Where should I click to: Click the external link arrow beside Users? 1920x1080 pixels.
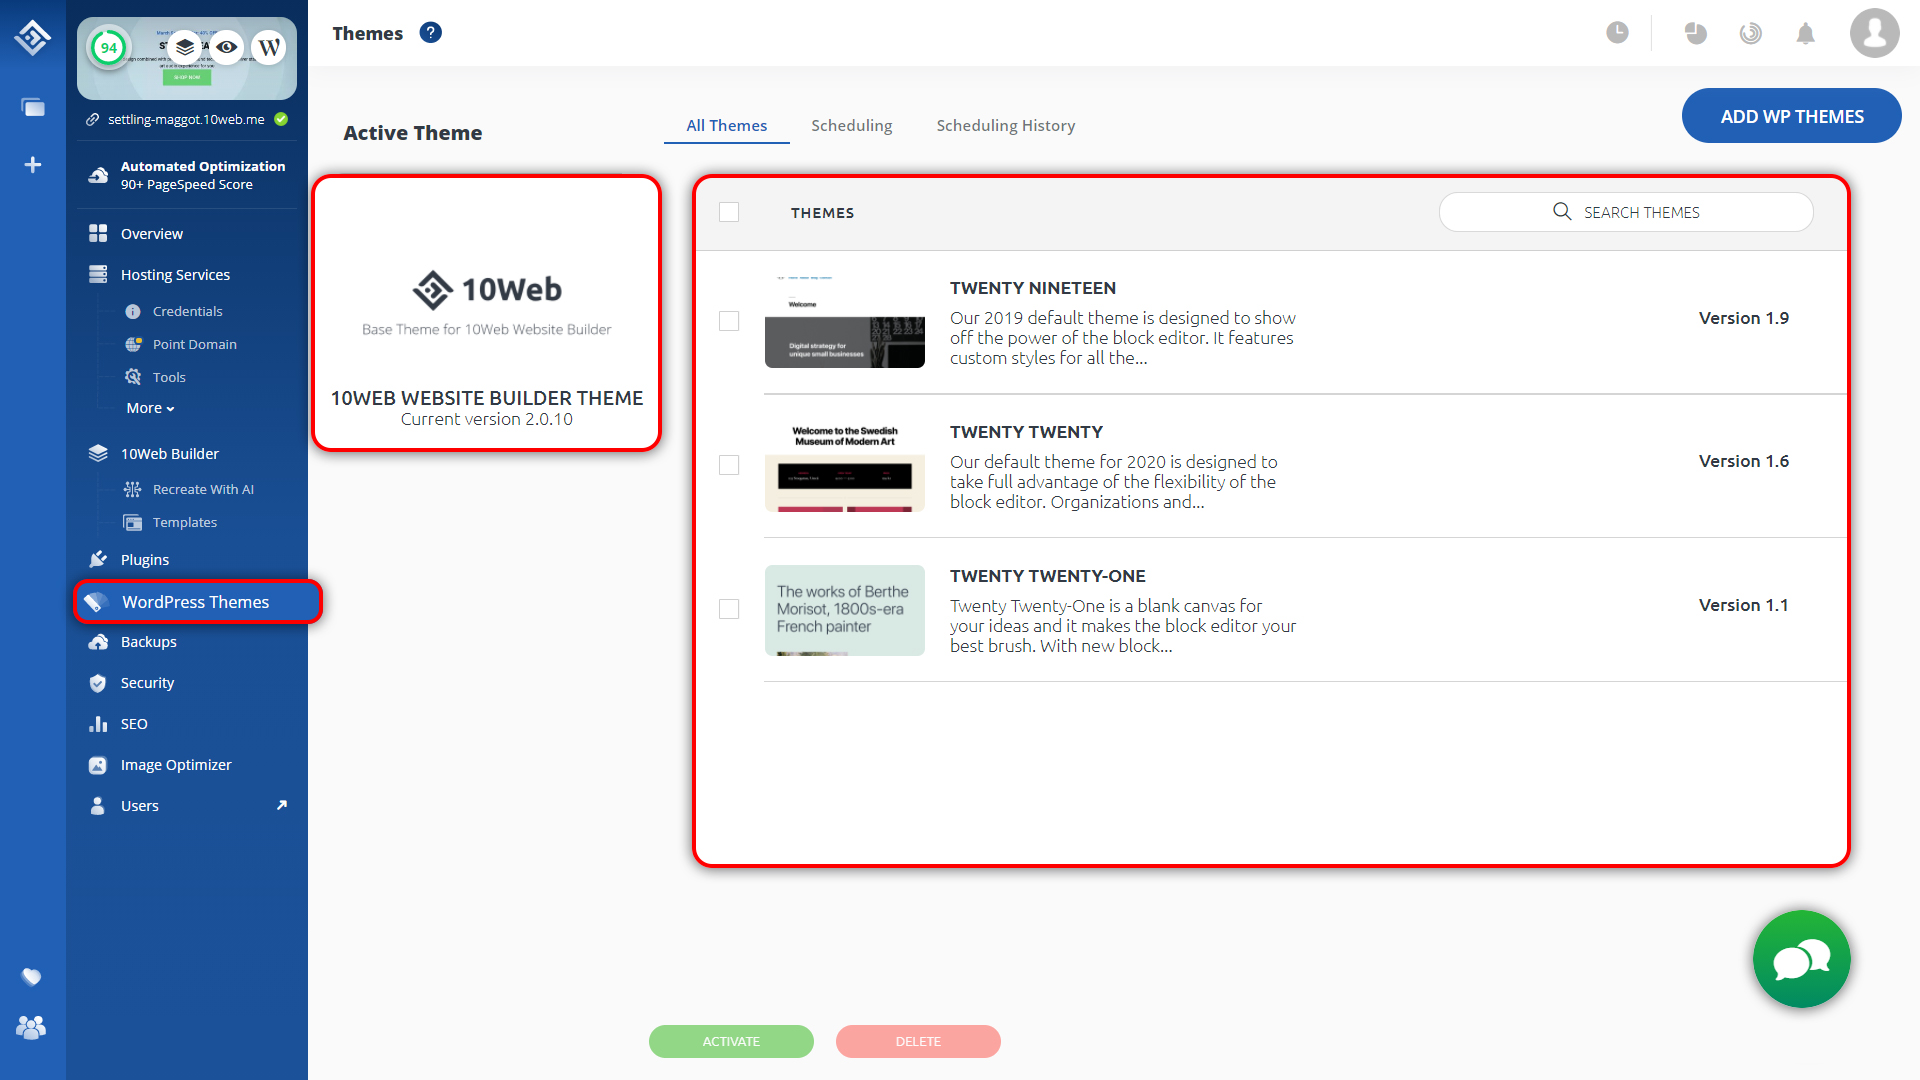click(x=282, y=805)
